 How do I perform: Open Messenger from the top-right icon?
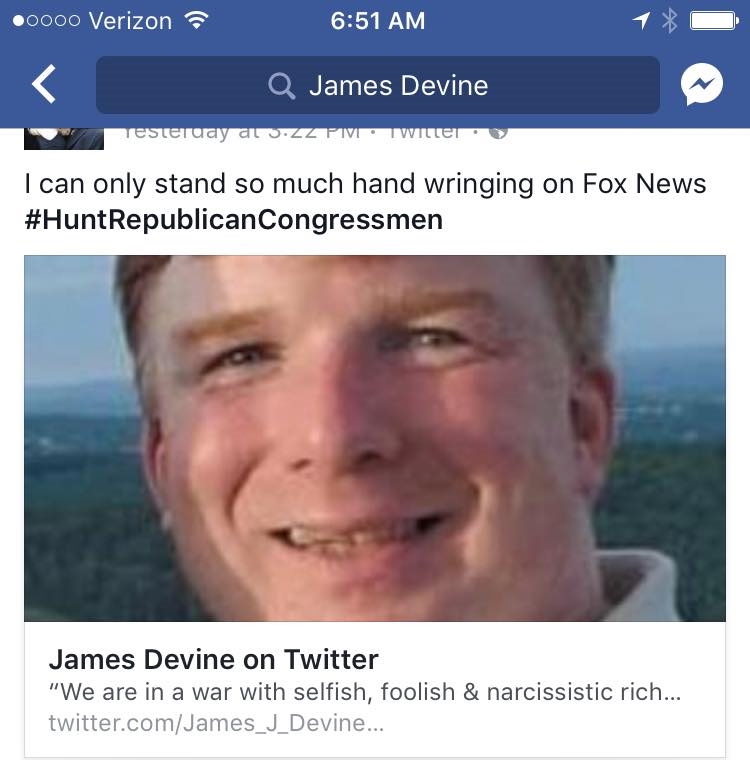point(701,84)
